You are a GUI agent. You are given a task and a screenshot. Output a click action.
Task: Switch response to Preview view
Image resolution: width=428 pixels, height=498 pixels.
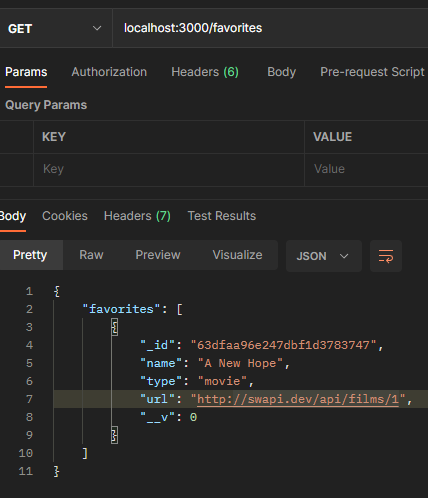(158, 255)
